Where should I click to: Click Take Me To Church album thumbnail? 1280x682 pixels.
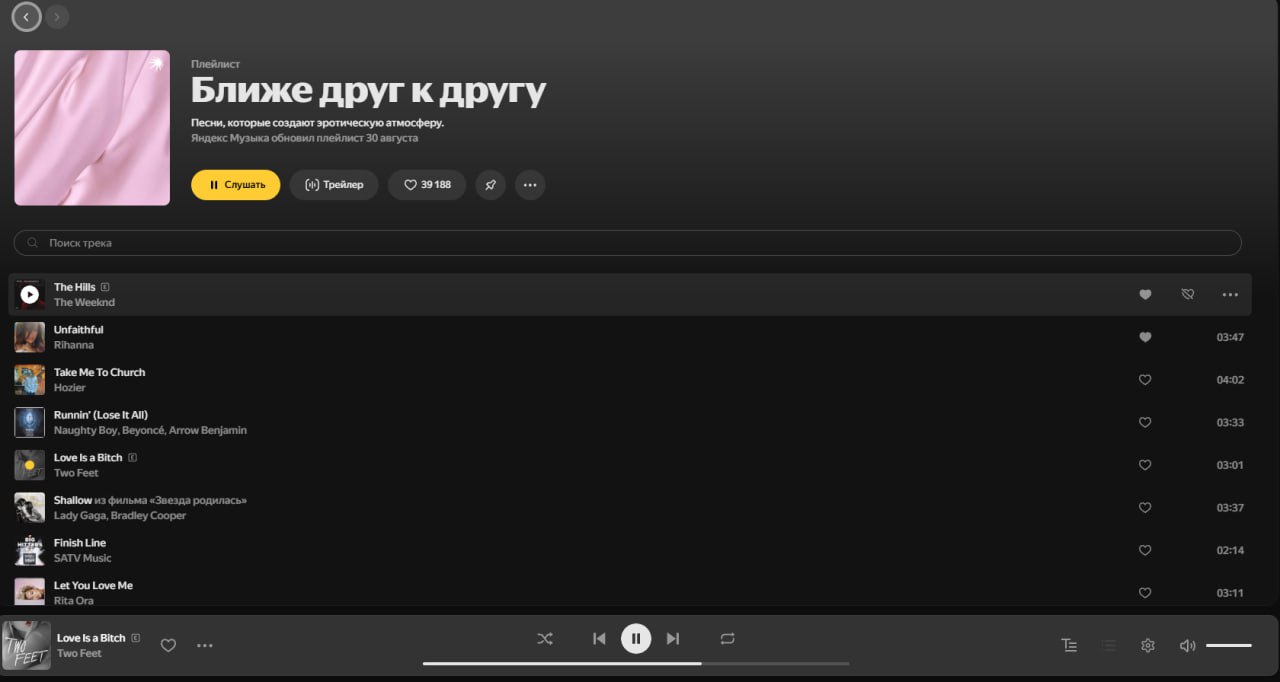[29, 380]
